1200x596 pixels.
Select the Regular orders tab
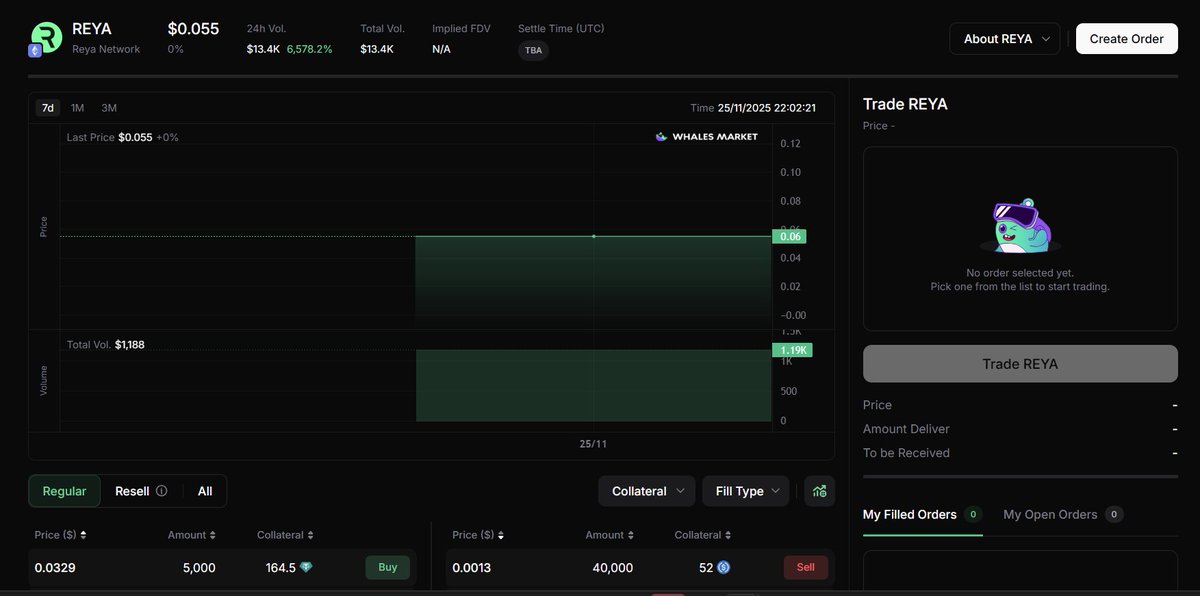tap(65, 491)
